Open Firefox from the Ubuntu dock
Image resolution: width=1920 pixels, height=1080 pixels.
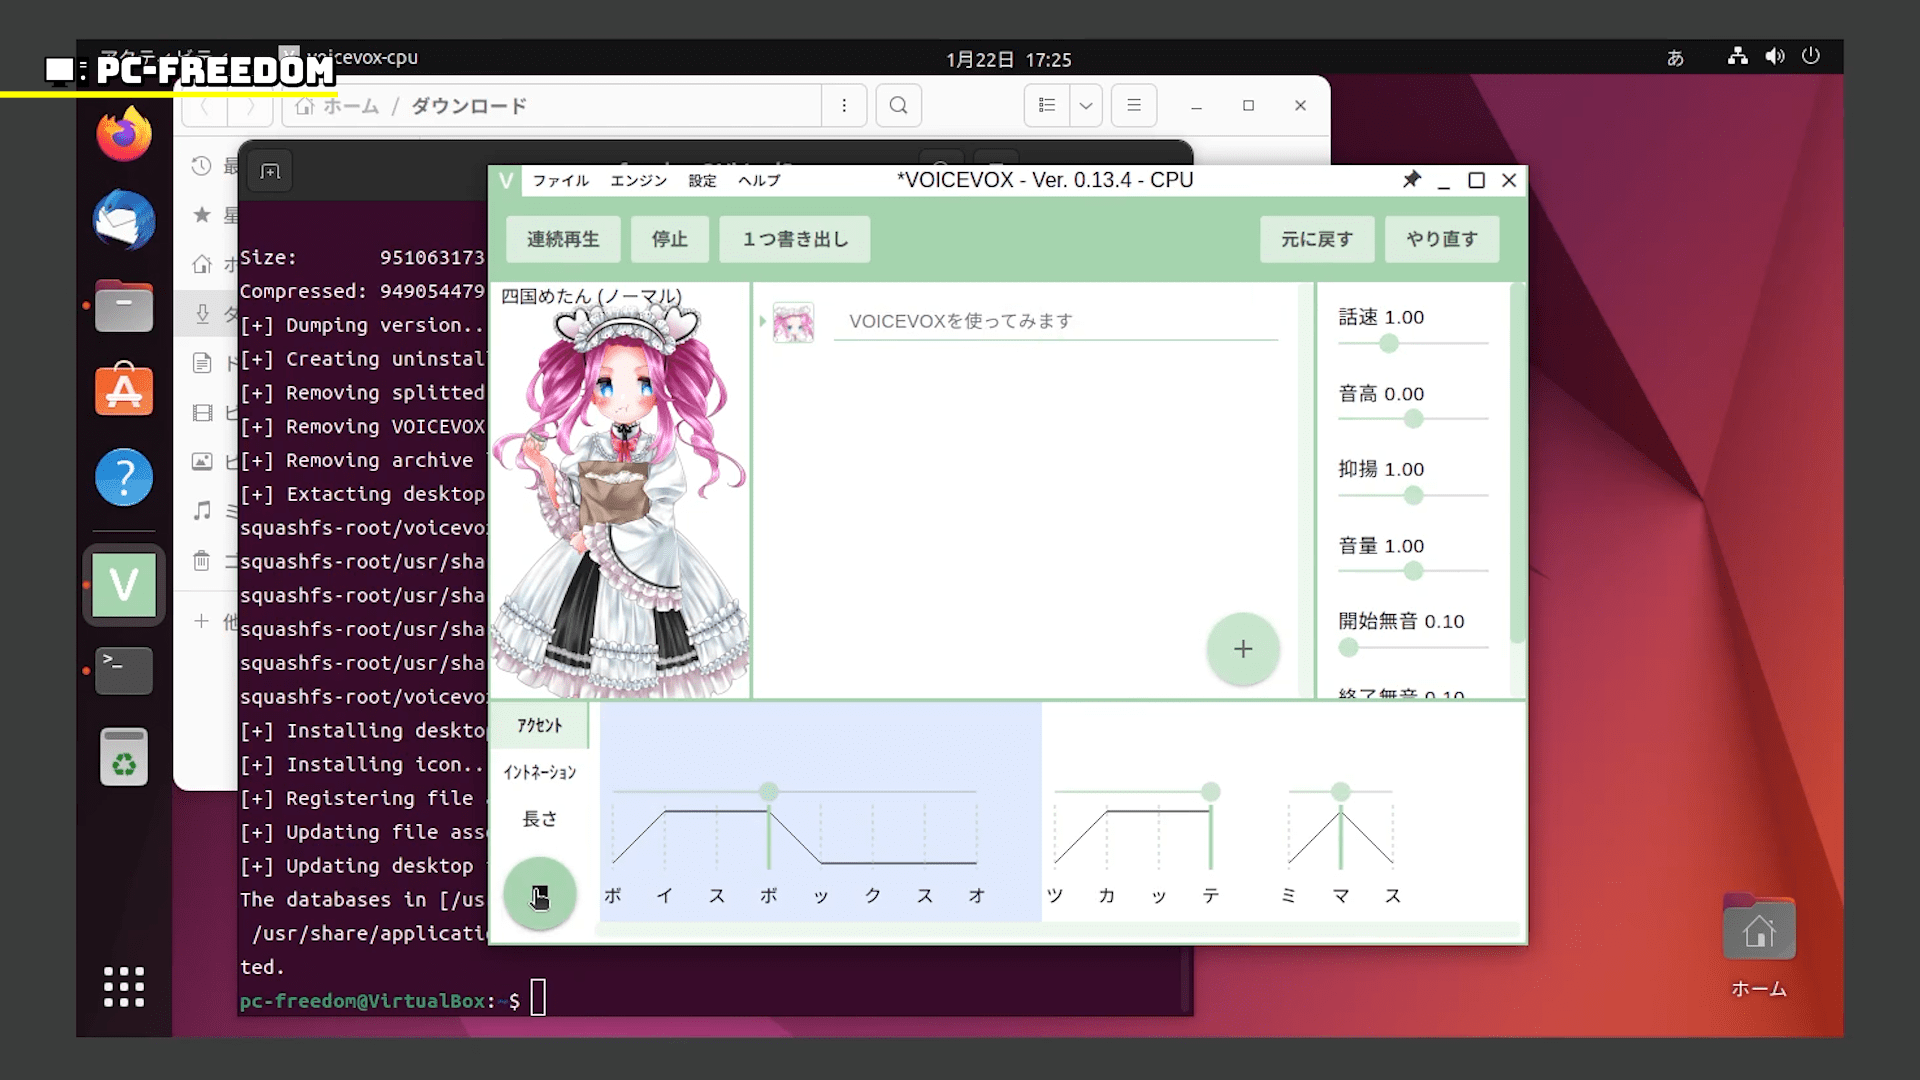click(124, 134)
